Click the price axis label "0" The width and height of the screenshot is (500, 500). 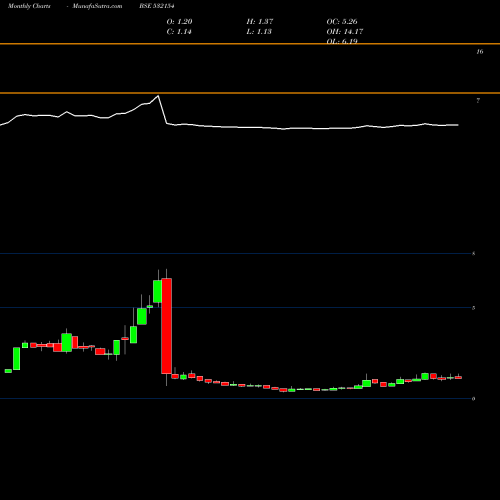click(473, 399)
